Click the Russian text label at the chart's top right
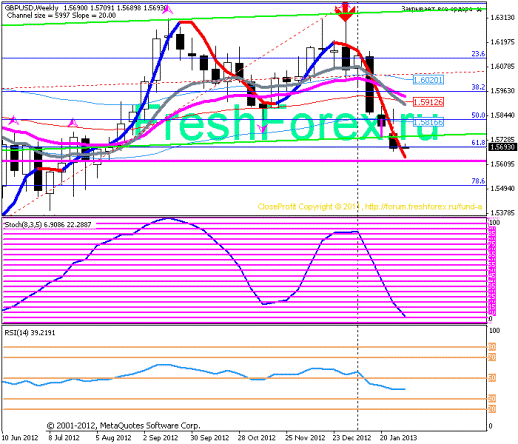Image resolution: width=518 pixels, height=444 pixels. 442,9
